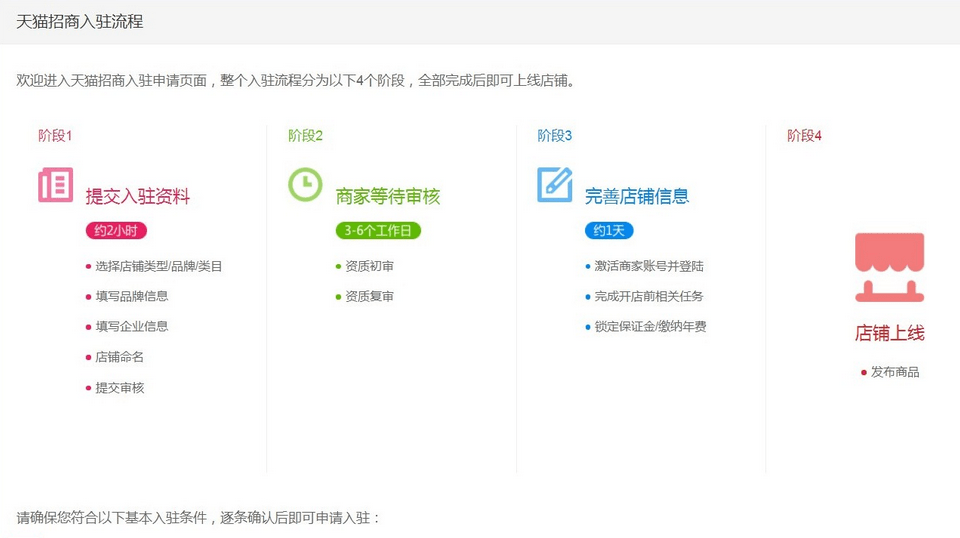The image size is (960, 538).
Task: Click the 锁定保证金/缴纳年费 list item
Action: (x=646, y=326)
